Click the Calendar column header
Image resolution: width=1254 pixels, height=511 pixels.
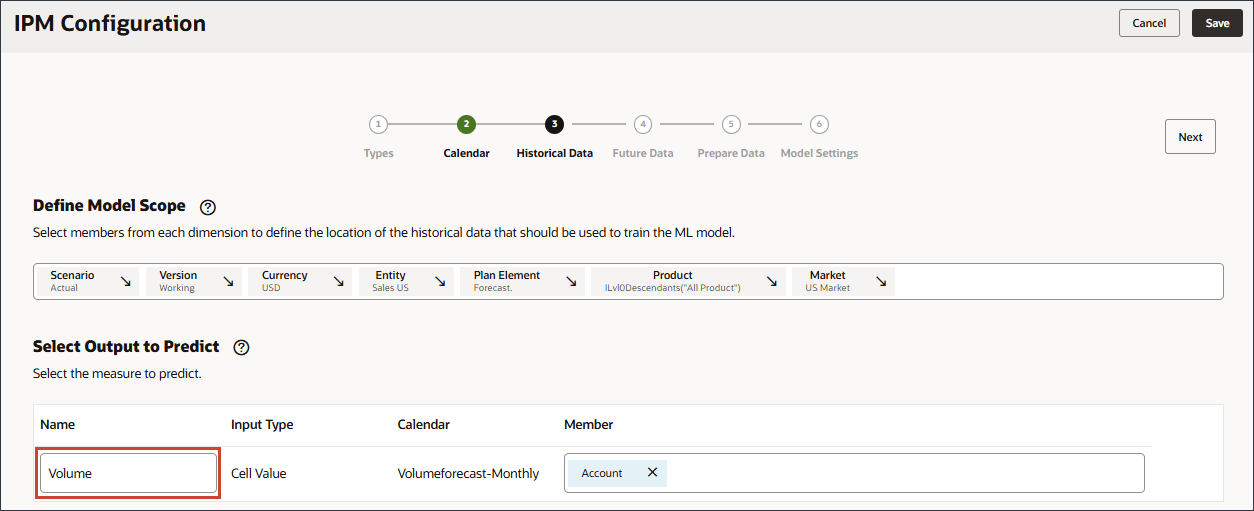424,424
